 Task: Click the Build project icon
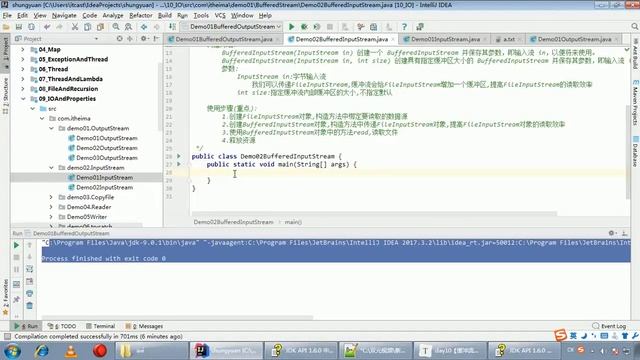[172, 27]
